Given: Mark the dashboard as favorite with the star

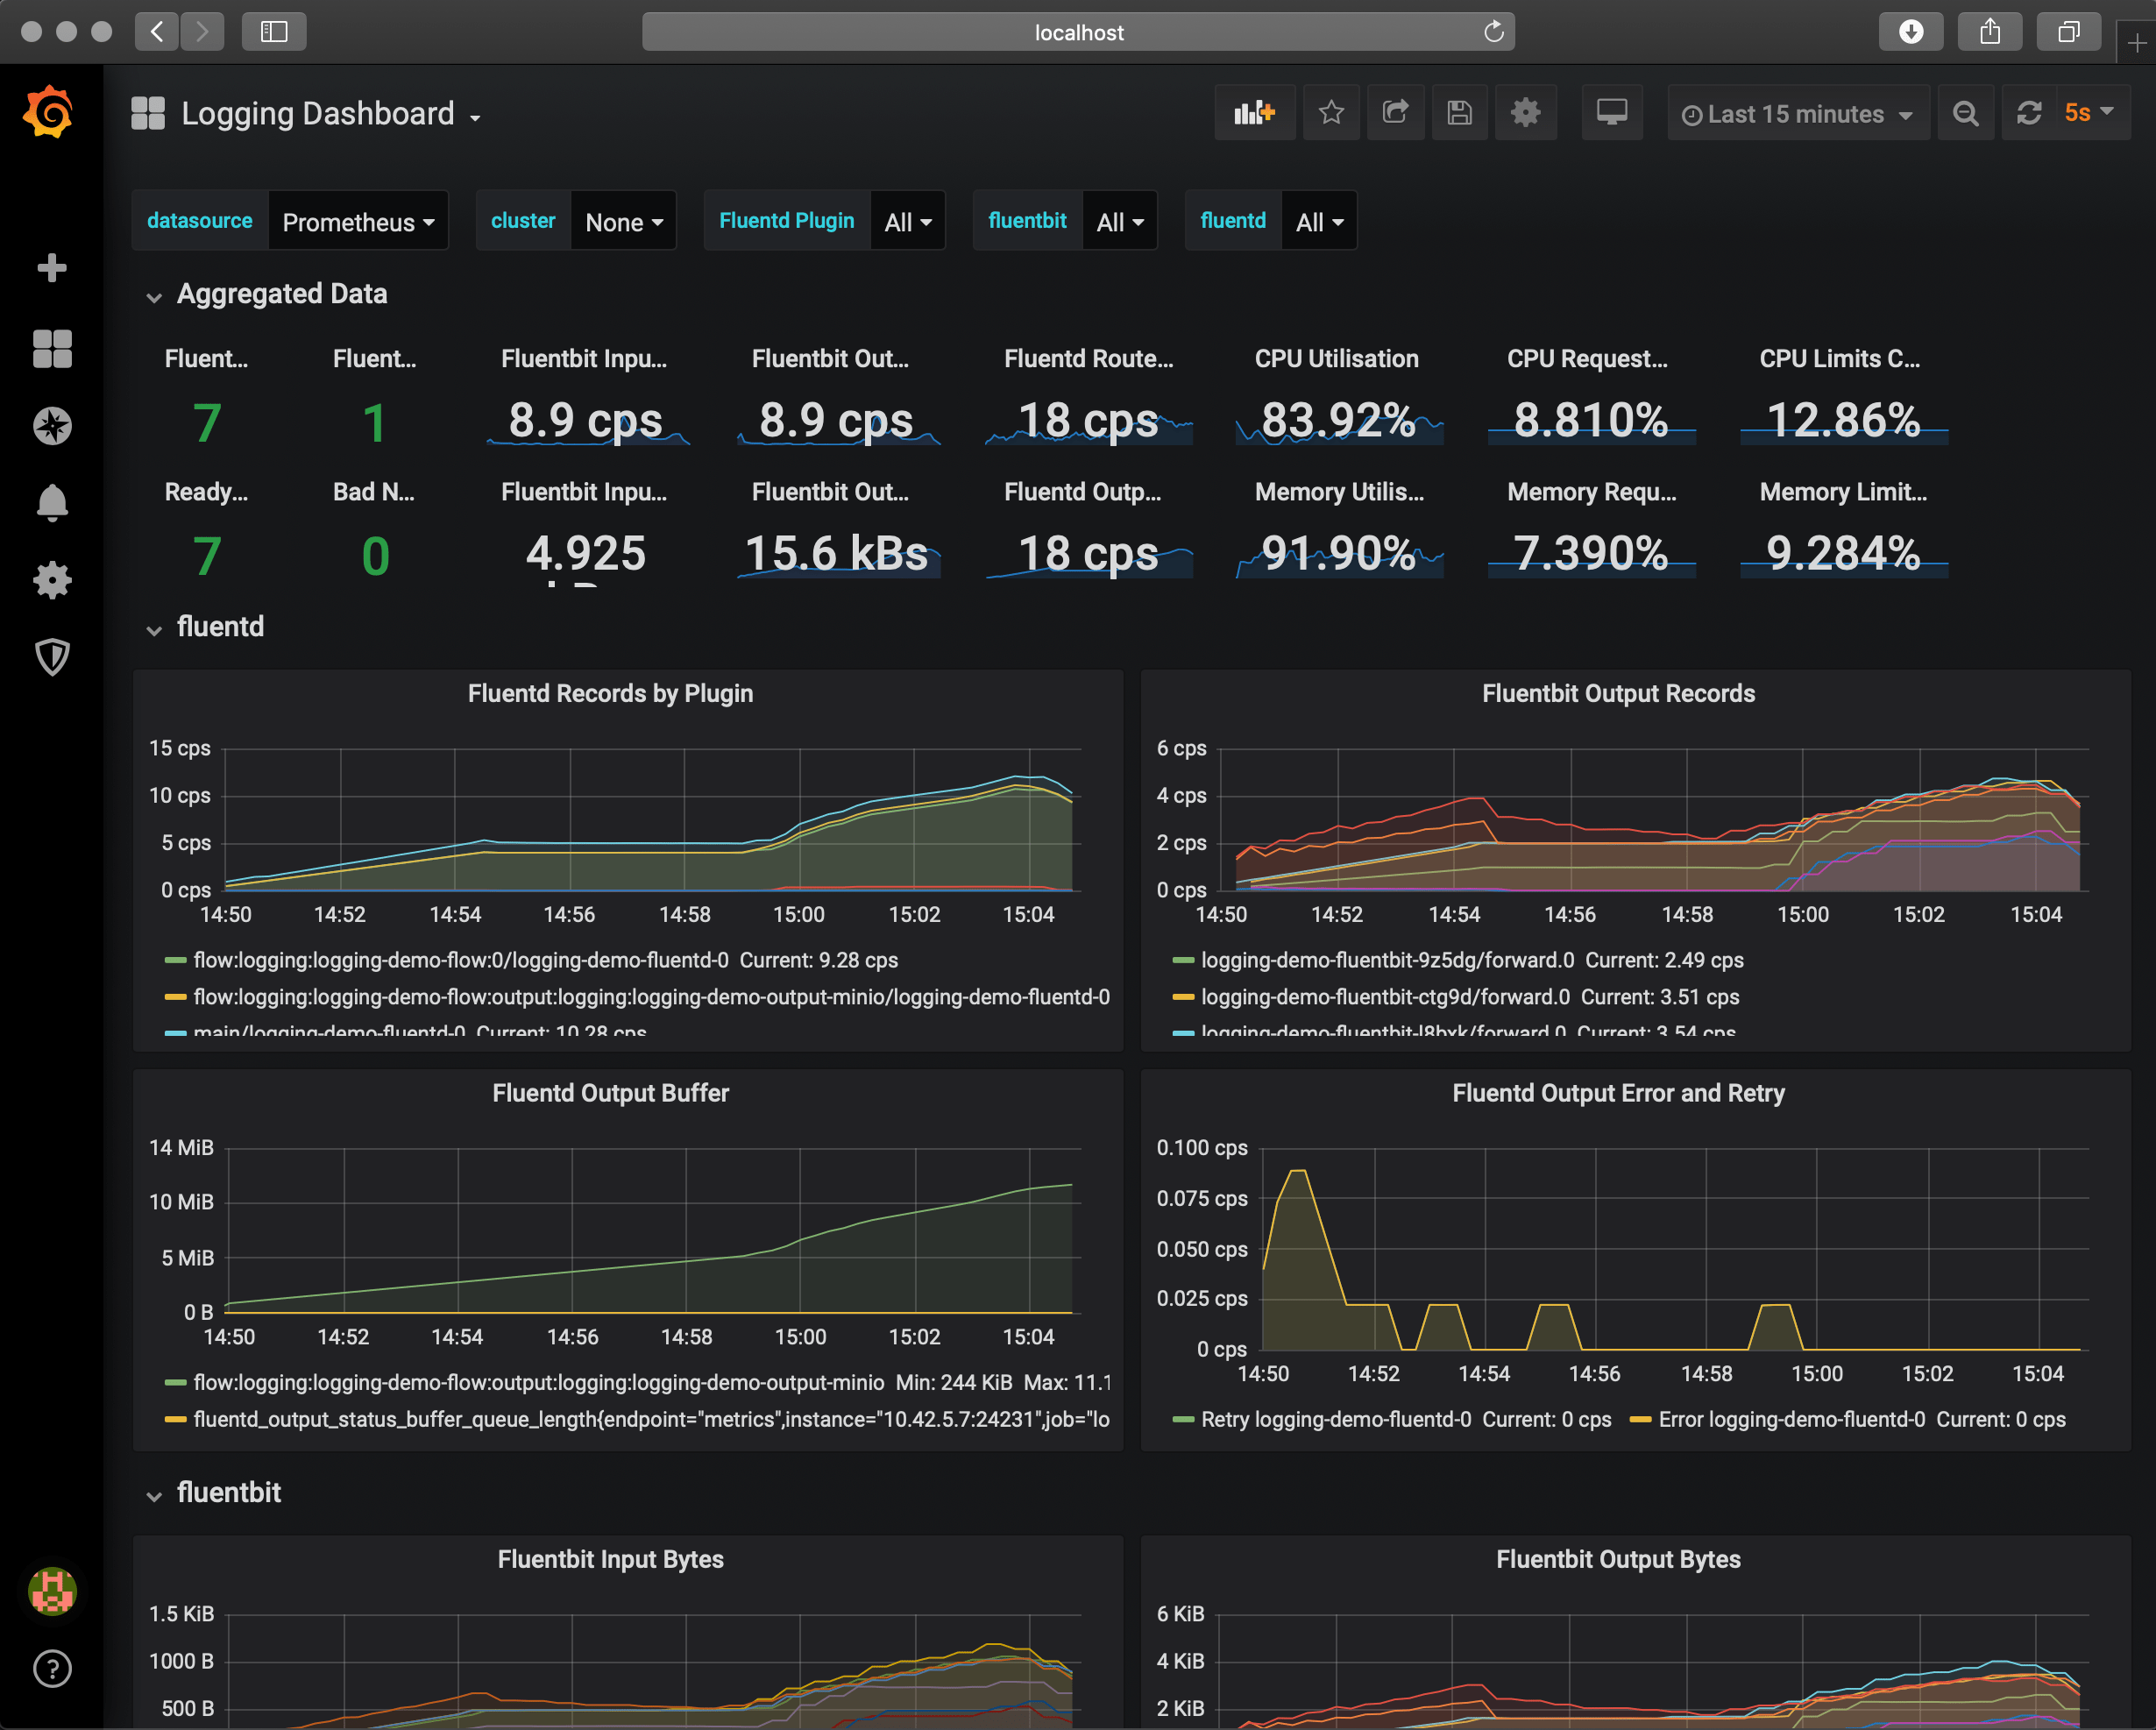Looking at the screenshot, I should (x=1331, y=113).
